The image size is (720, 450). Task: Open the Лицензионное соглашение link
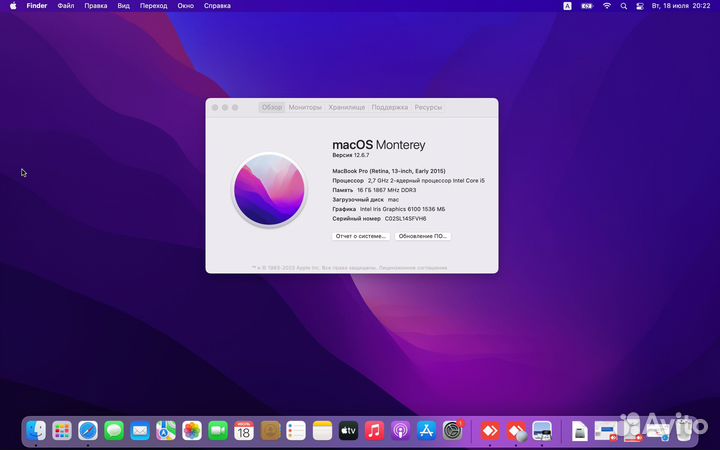[x=413, y=268]
